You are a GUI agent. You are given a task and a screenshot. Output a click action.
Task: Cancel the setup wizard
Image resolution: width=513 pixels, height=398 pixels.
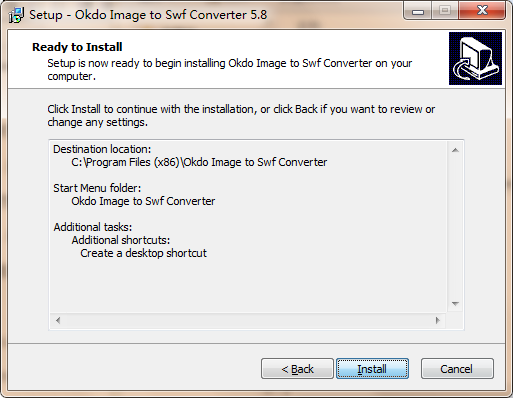457,369
